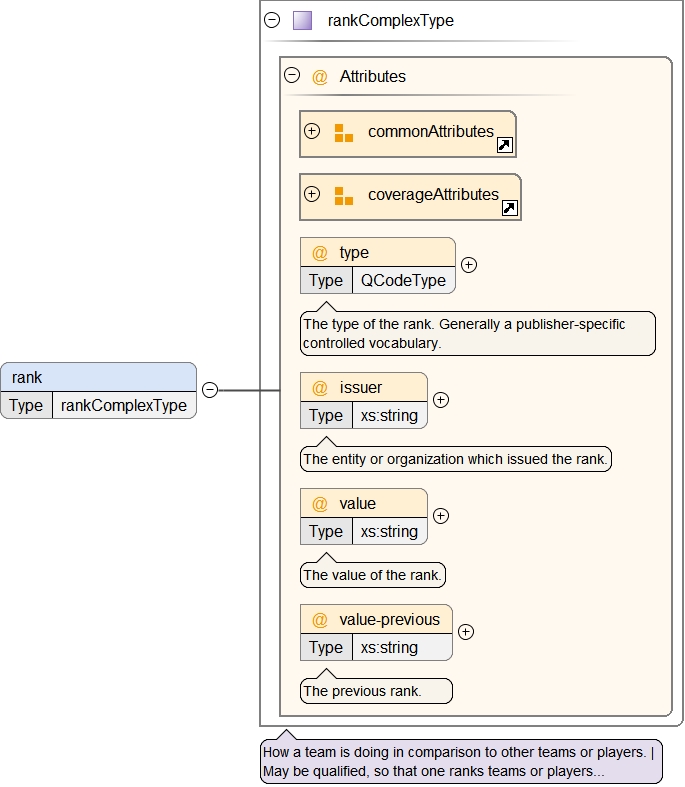Expand the commonAttributes group
The height and width of the screenshot is (787, 685).
pyautogui.click(x=312, y=131)
